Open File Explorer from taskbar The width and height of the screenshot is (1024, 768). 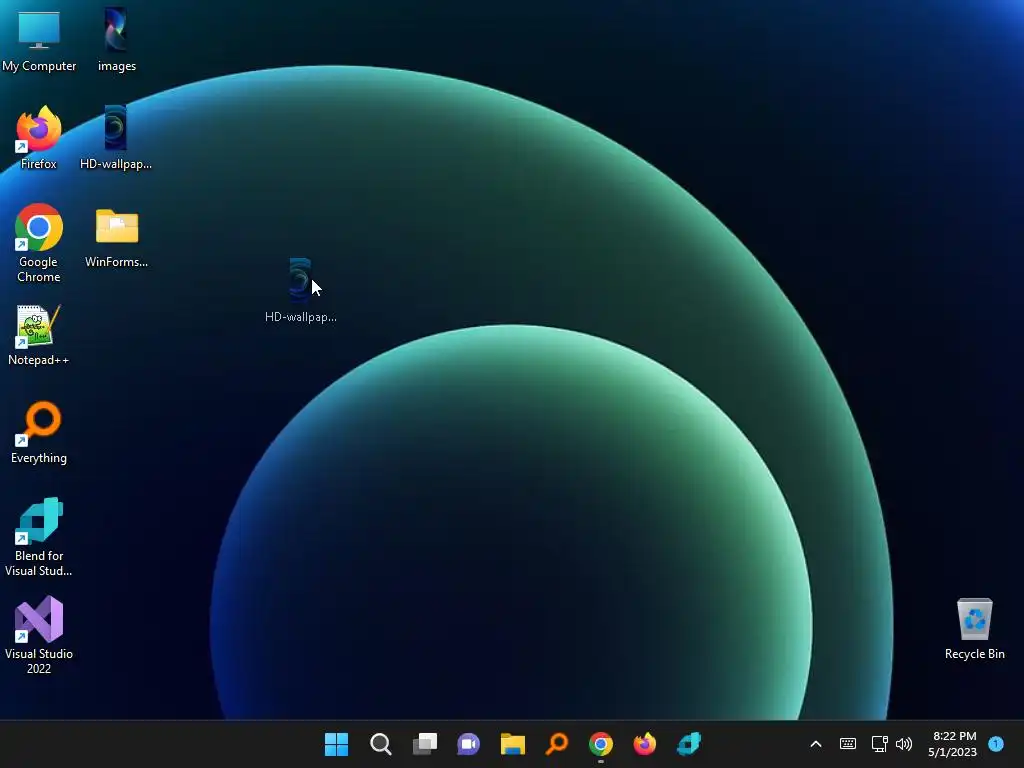click(x=513, y=744)
